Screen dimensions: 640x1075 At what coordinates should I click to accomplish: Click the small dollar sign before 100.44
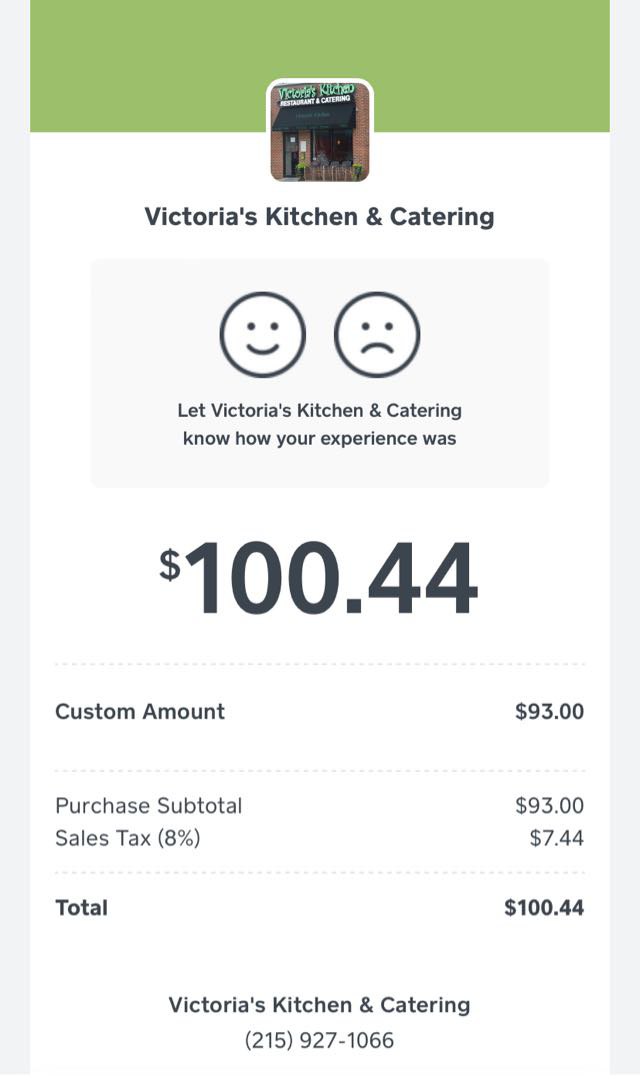(170, 565)
